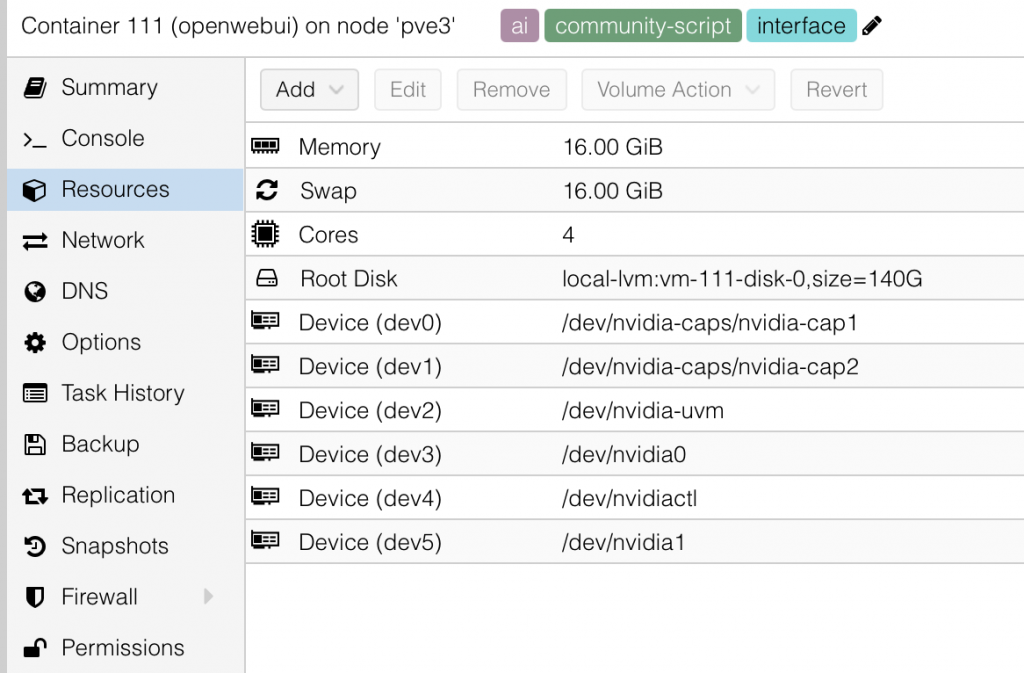
Task: Open the Volume Action dropdown
Action: click(677, 90)
